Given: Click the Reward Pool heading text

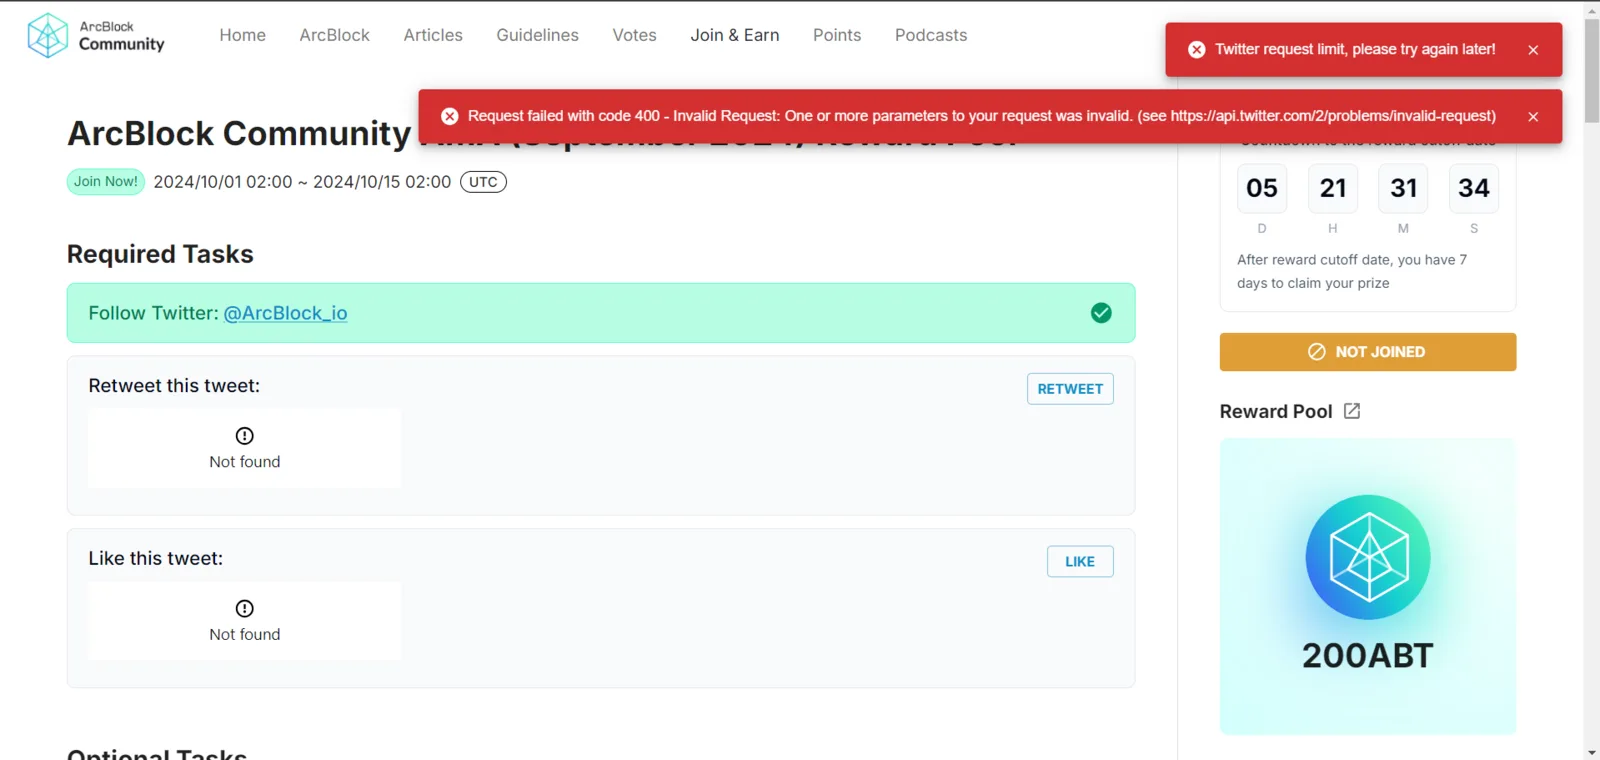Looking at the screenshot, I should (1276, 411).
